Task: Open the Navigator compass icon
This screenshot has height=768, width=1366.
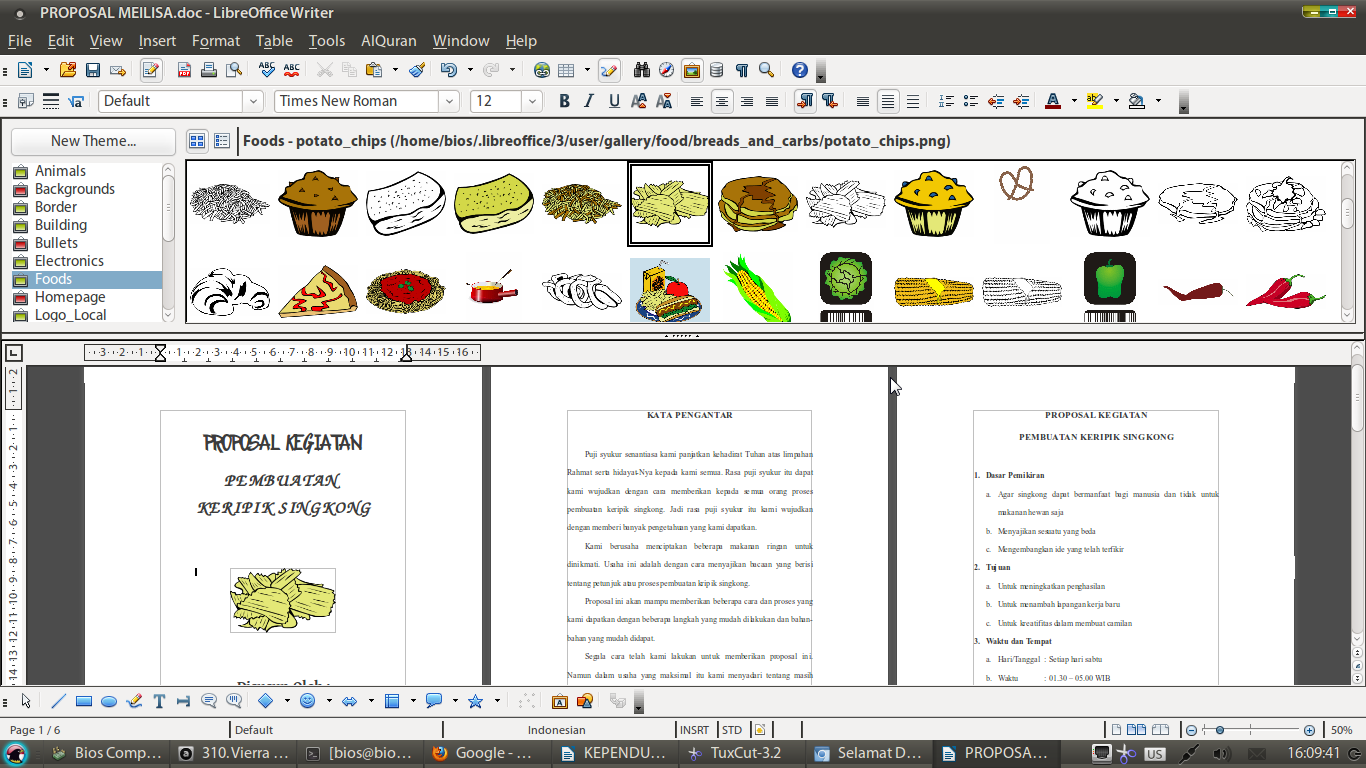Action: coord(666,70)
